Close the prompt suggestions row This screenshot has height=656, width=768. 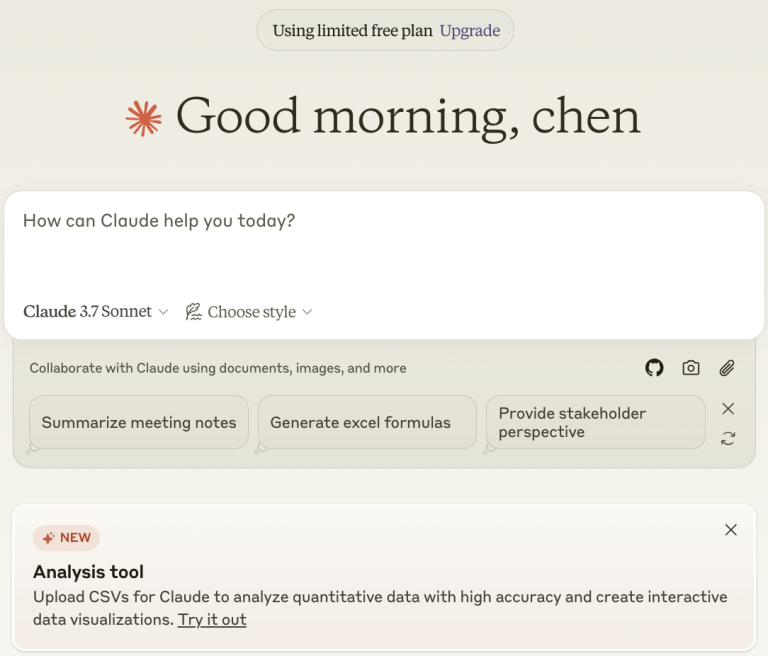(x=728, y=408)
